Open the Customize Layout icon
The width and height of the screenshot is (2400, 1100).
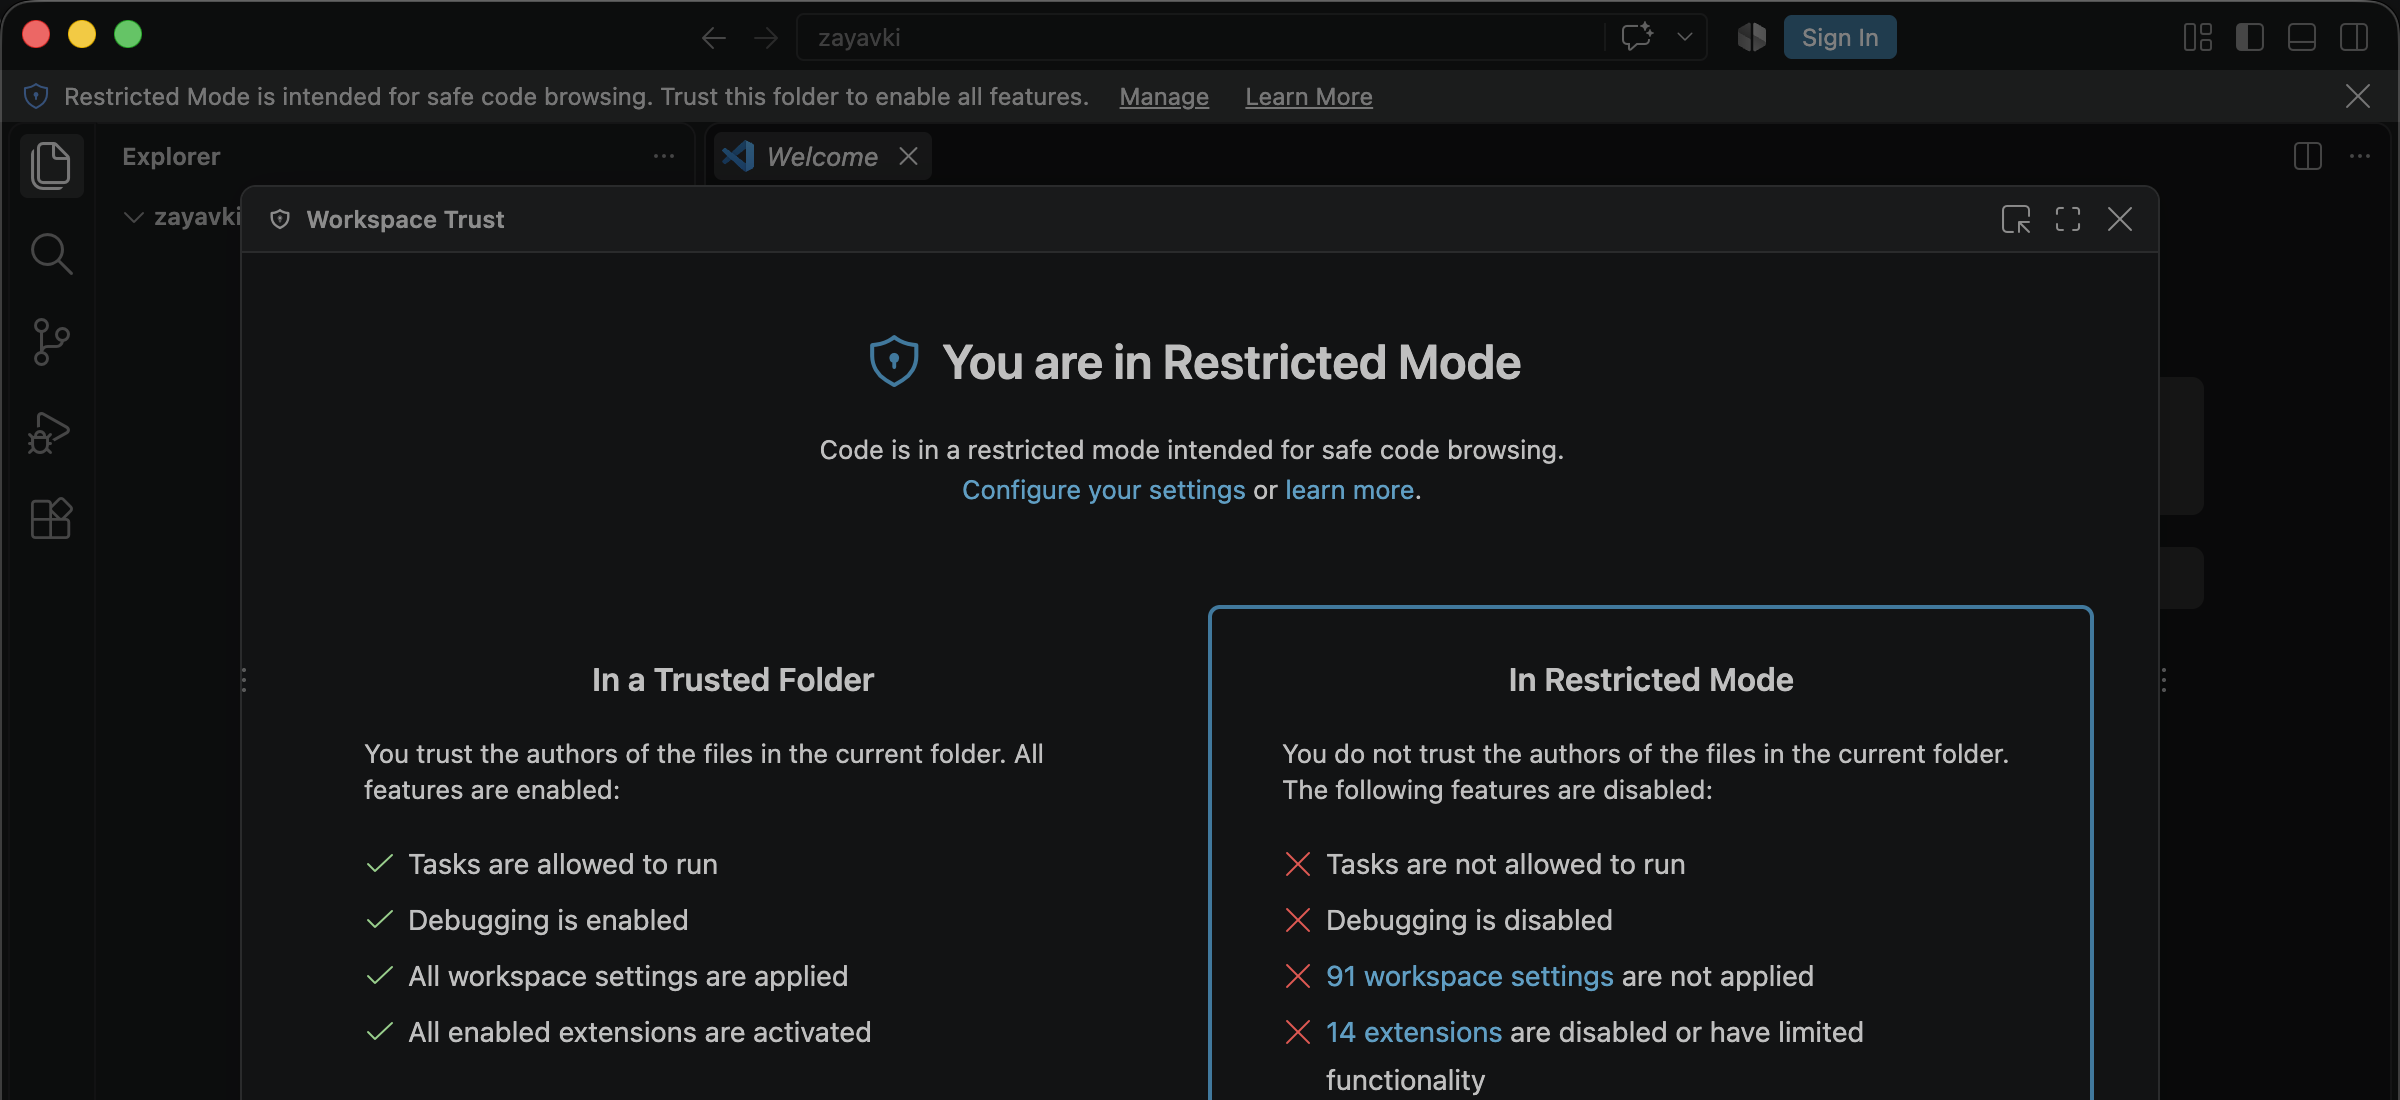(x=2198, y=37)
